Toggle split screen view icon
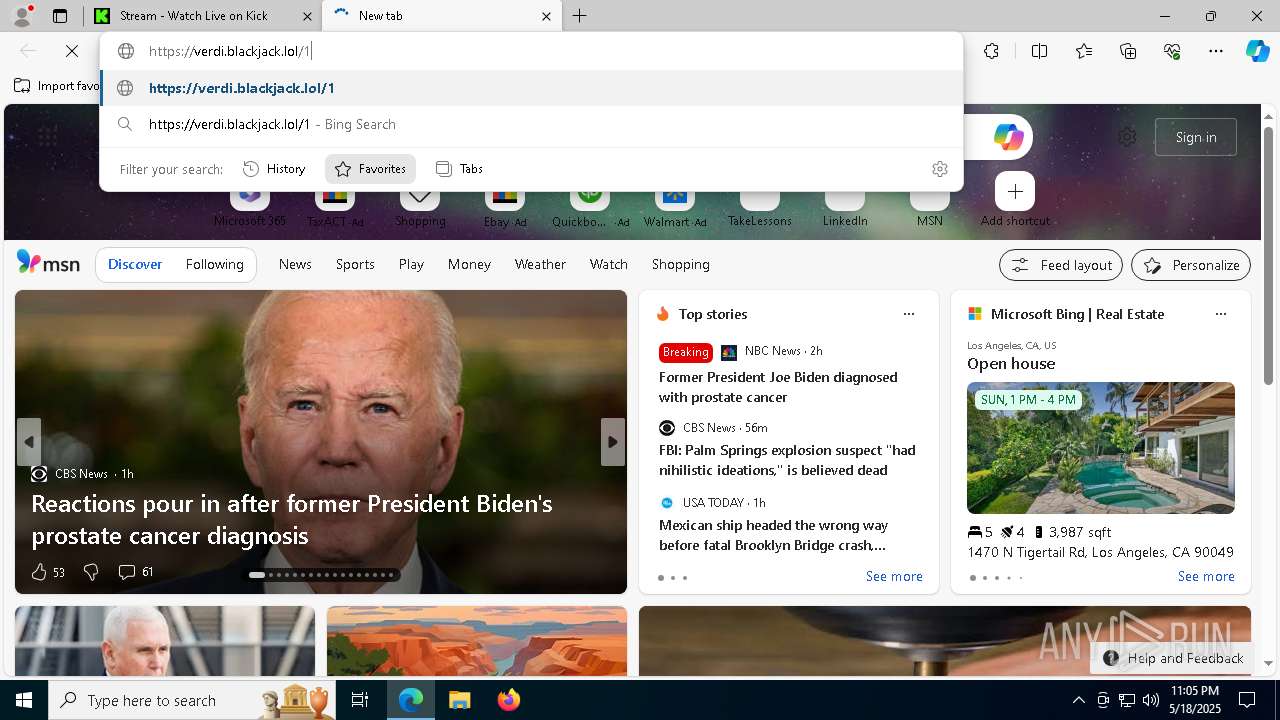The image size is (1280, 720). pos(1039,51)
